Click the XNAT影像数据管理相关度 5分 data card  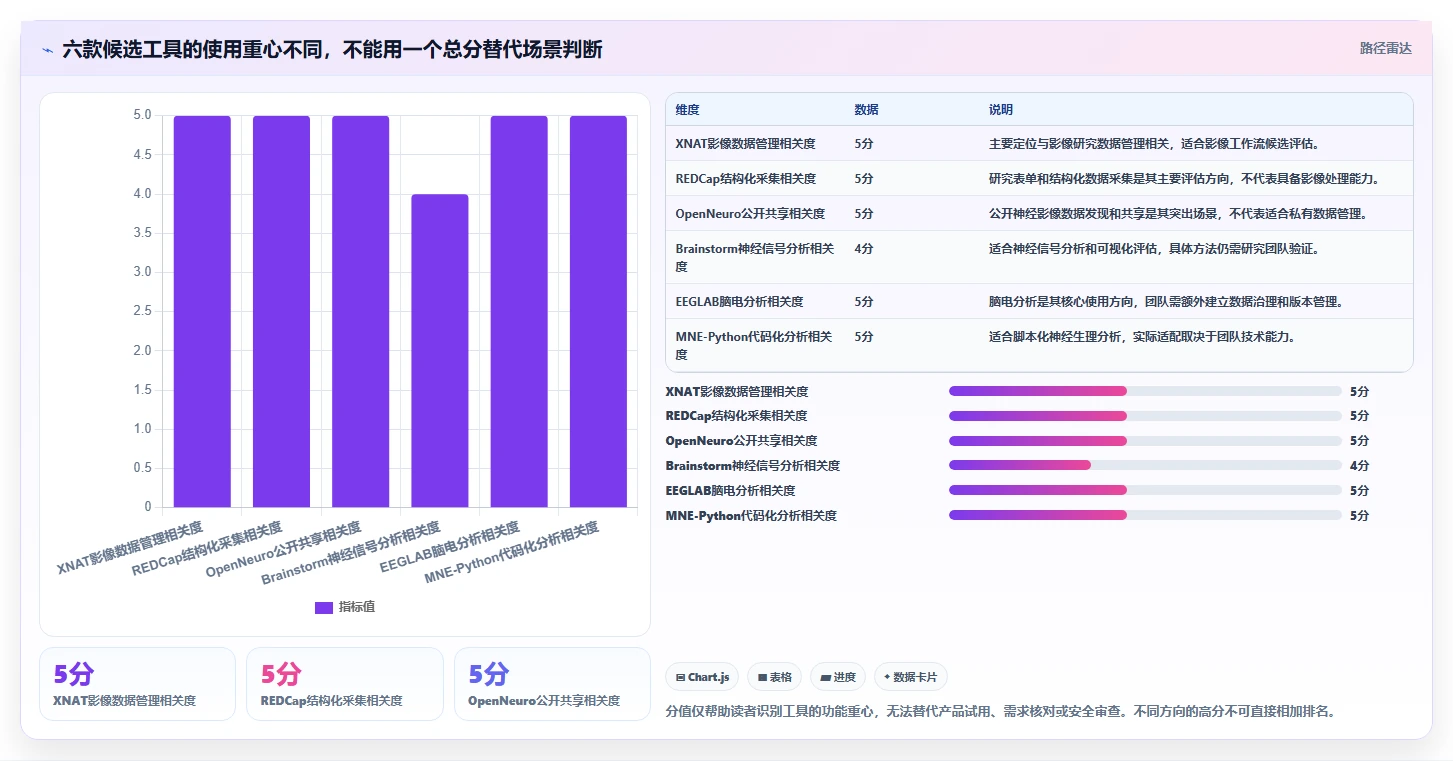pyautogui.click(x=137, y=684)
